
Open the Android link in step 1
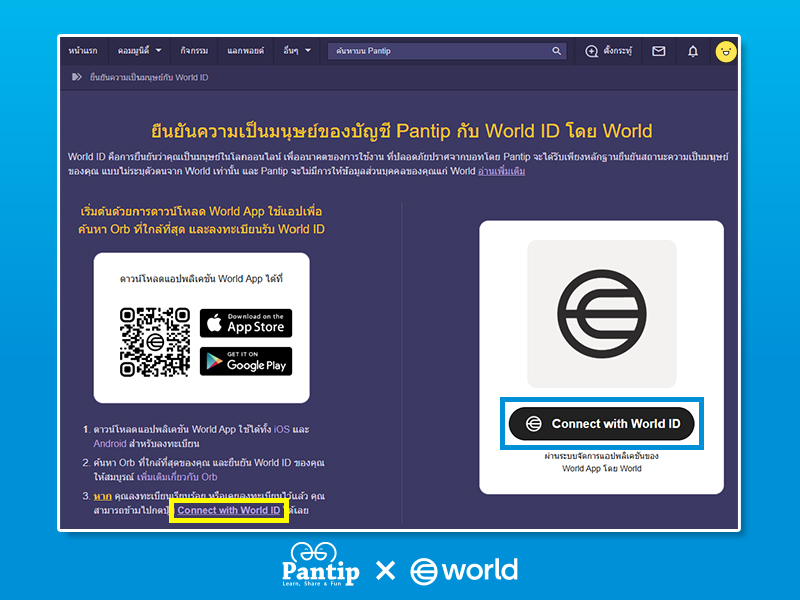(110, 443)
